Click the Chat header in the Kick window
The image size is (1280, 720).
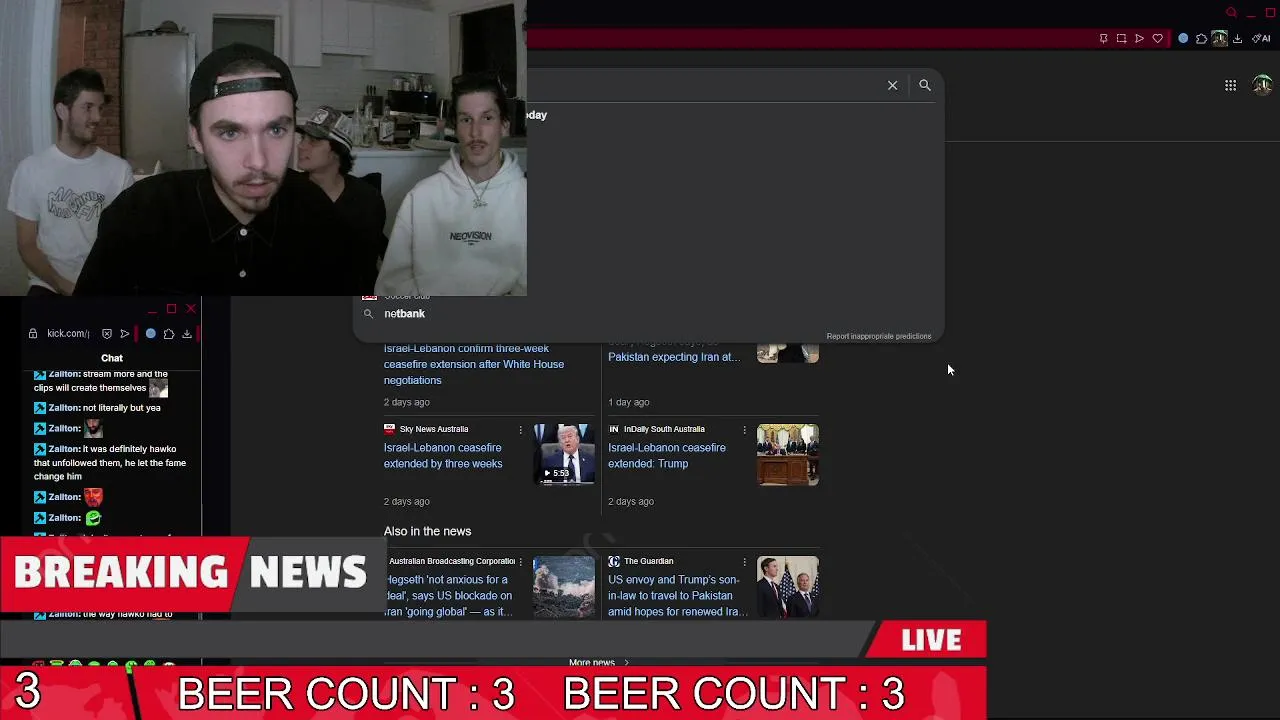pyautogui.click(x=112, y=358)
